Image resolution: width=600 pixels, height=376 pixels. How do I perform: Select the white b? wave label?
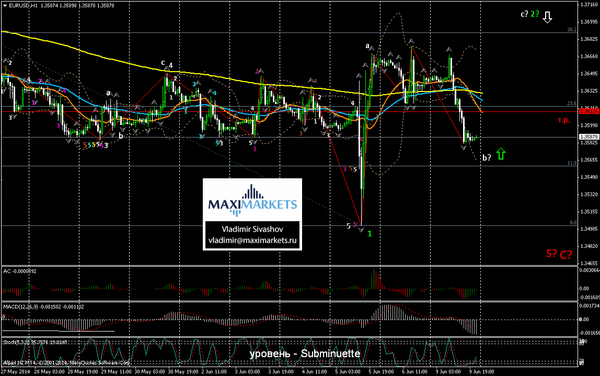point(486,158)
